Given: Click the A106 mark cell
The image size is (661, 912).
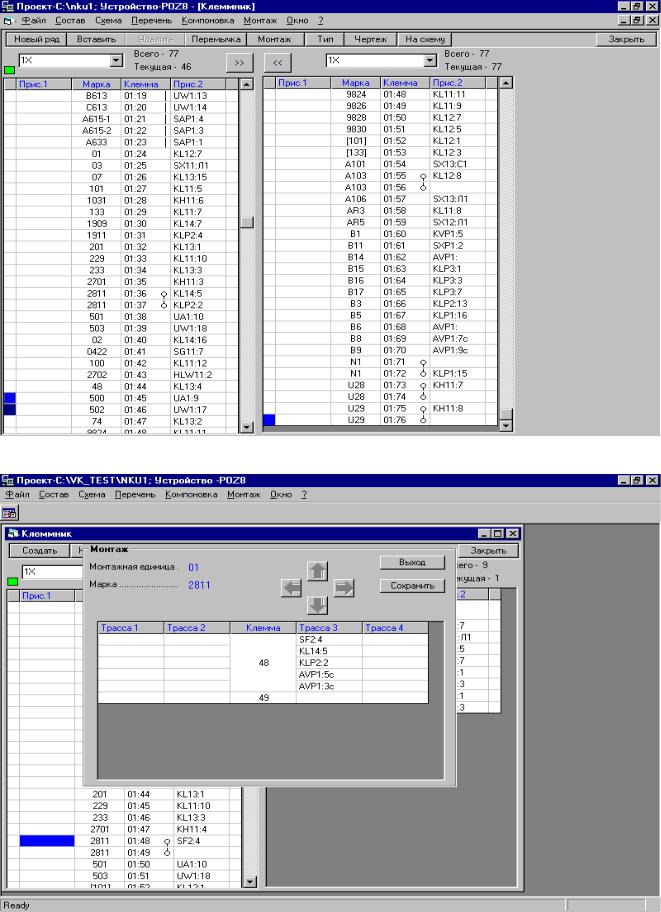Looking at the screenshot, I should 356,199.
